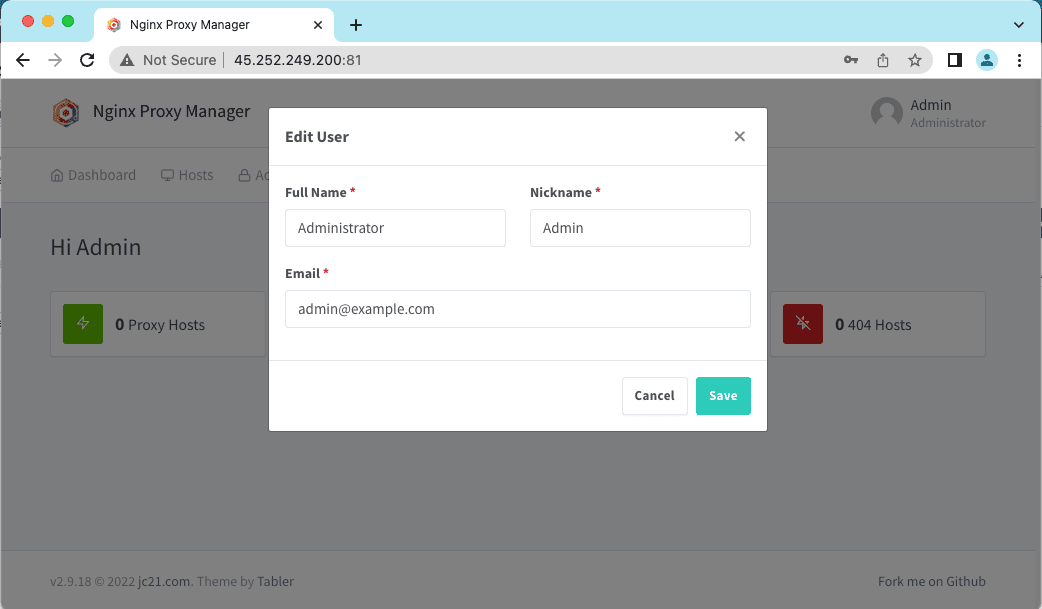Cancel the Edit User dialog

pos(654,396)
